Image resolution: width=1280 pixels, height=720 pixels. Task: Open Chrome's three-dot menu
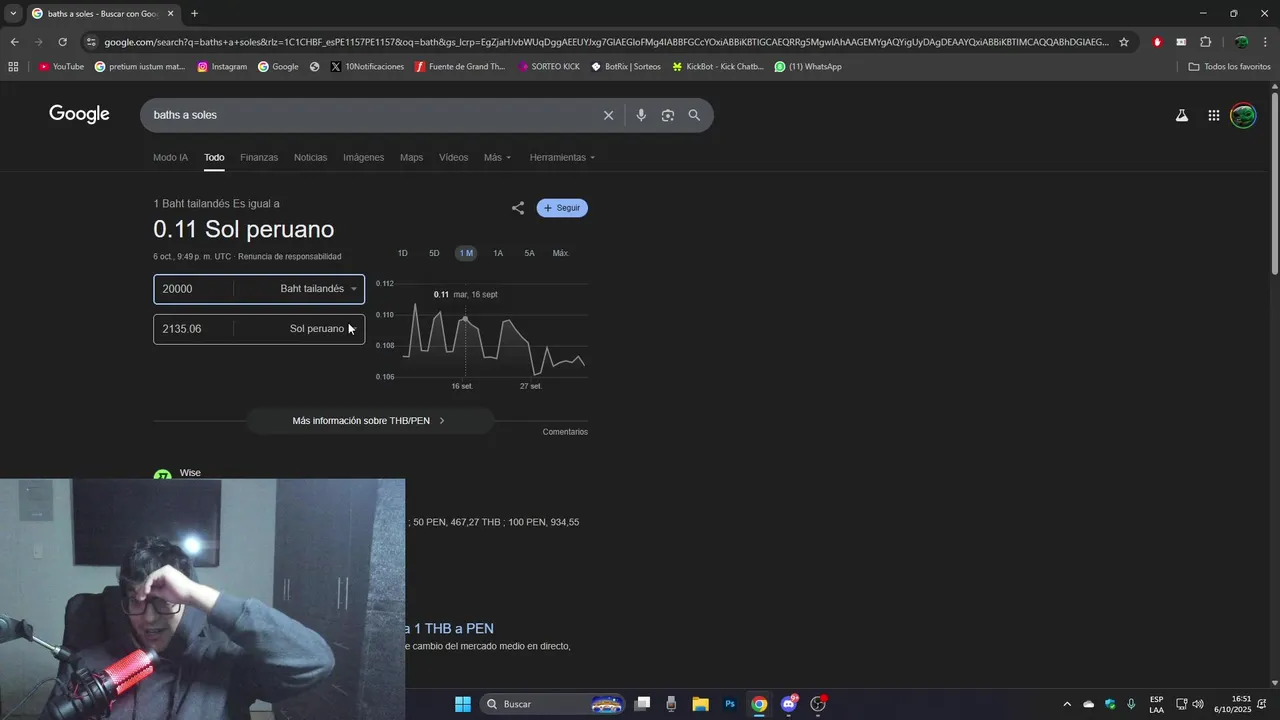point(1265,42)
